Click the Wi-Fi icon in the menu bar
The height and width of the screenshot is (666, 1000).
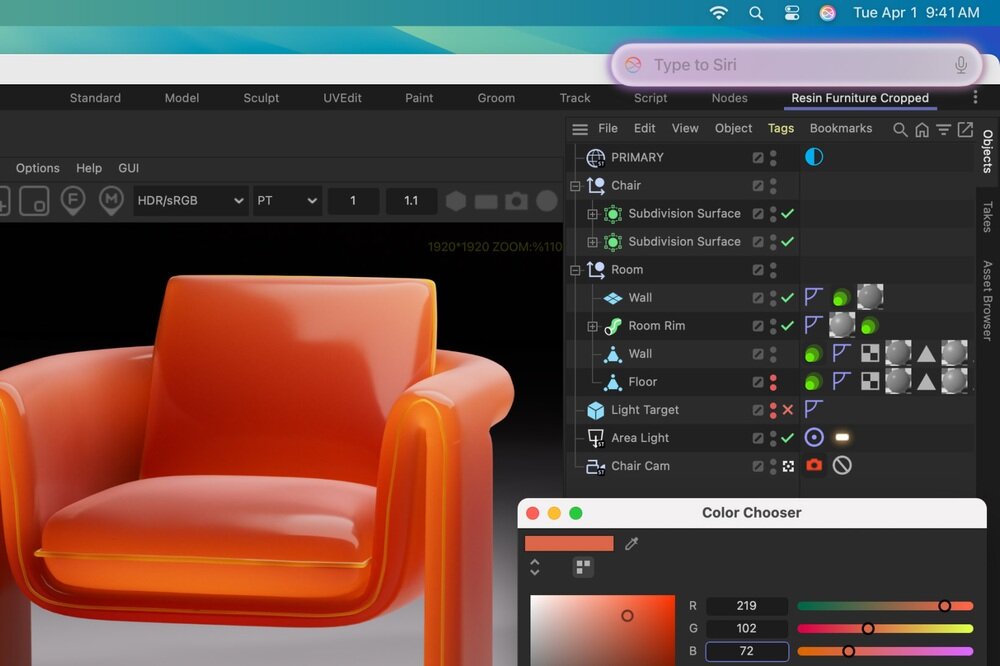pos(719,13)
